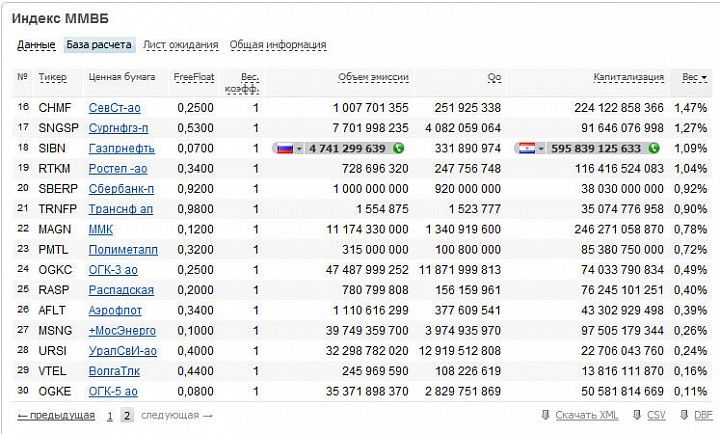Click the 1,47% weight value
Screen dimensions: 720x434
690,108
